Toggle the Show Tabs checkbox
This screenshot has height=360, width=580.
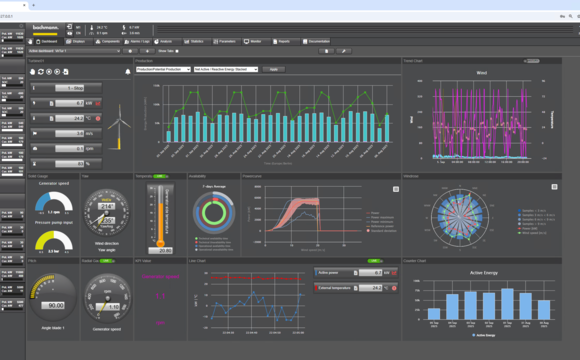[177, 51]
